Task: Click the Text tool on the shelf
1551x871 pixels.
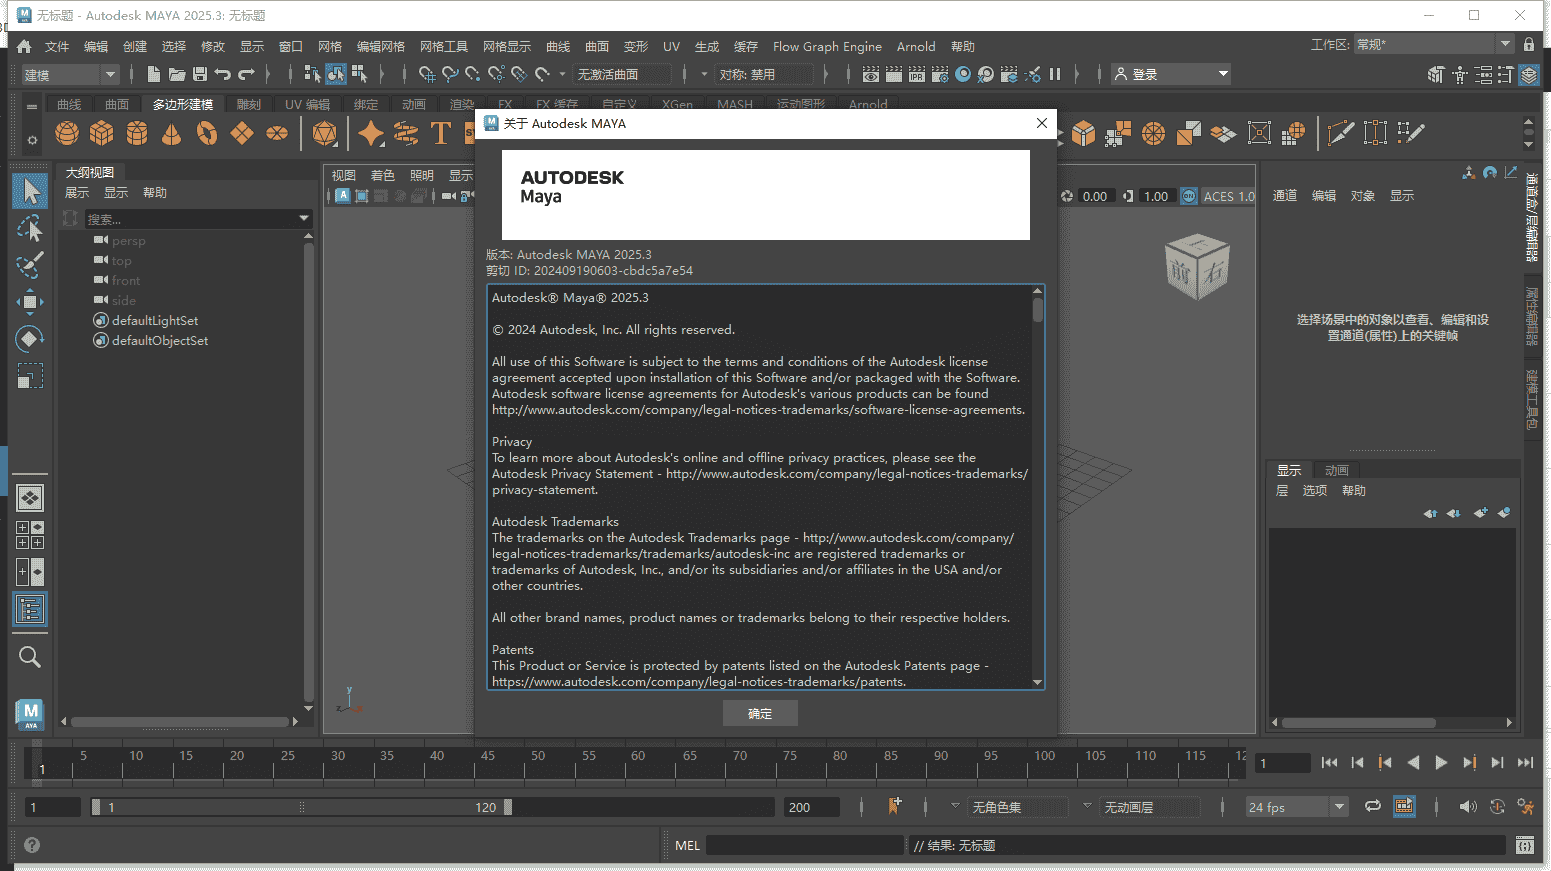Action: click(x=440, y=132)
